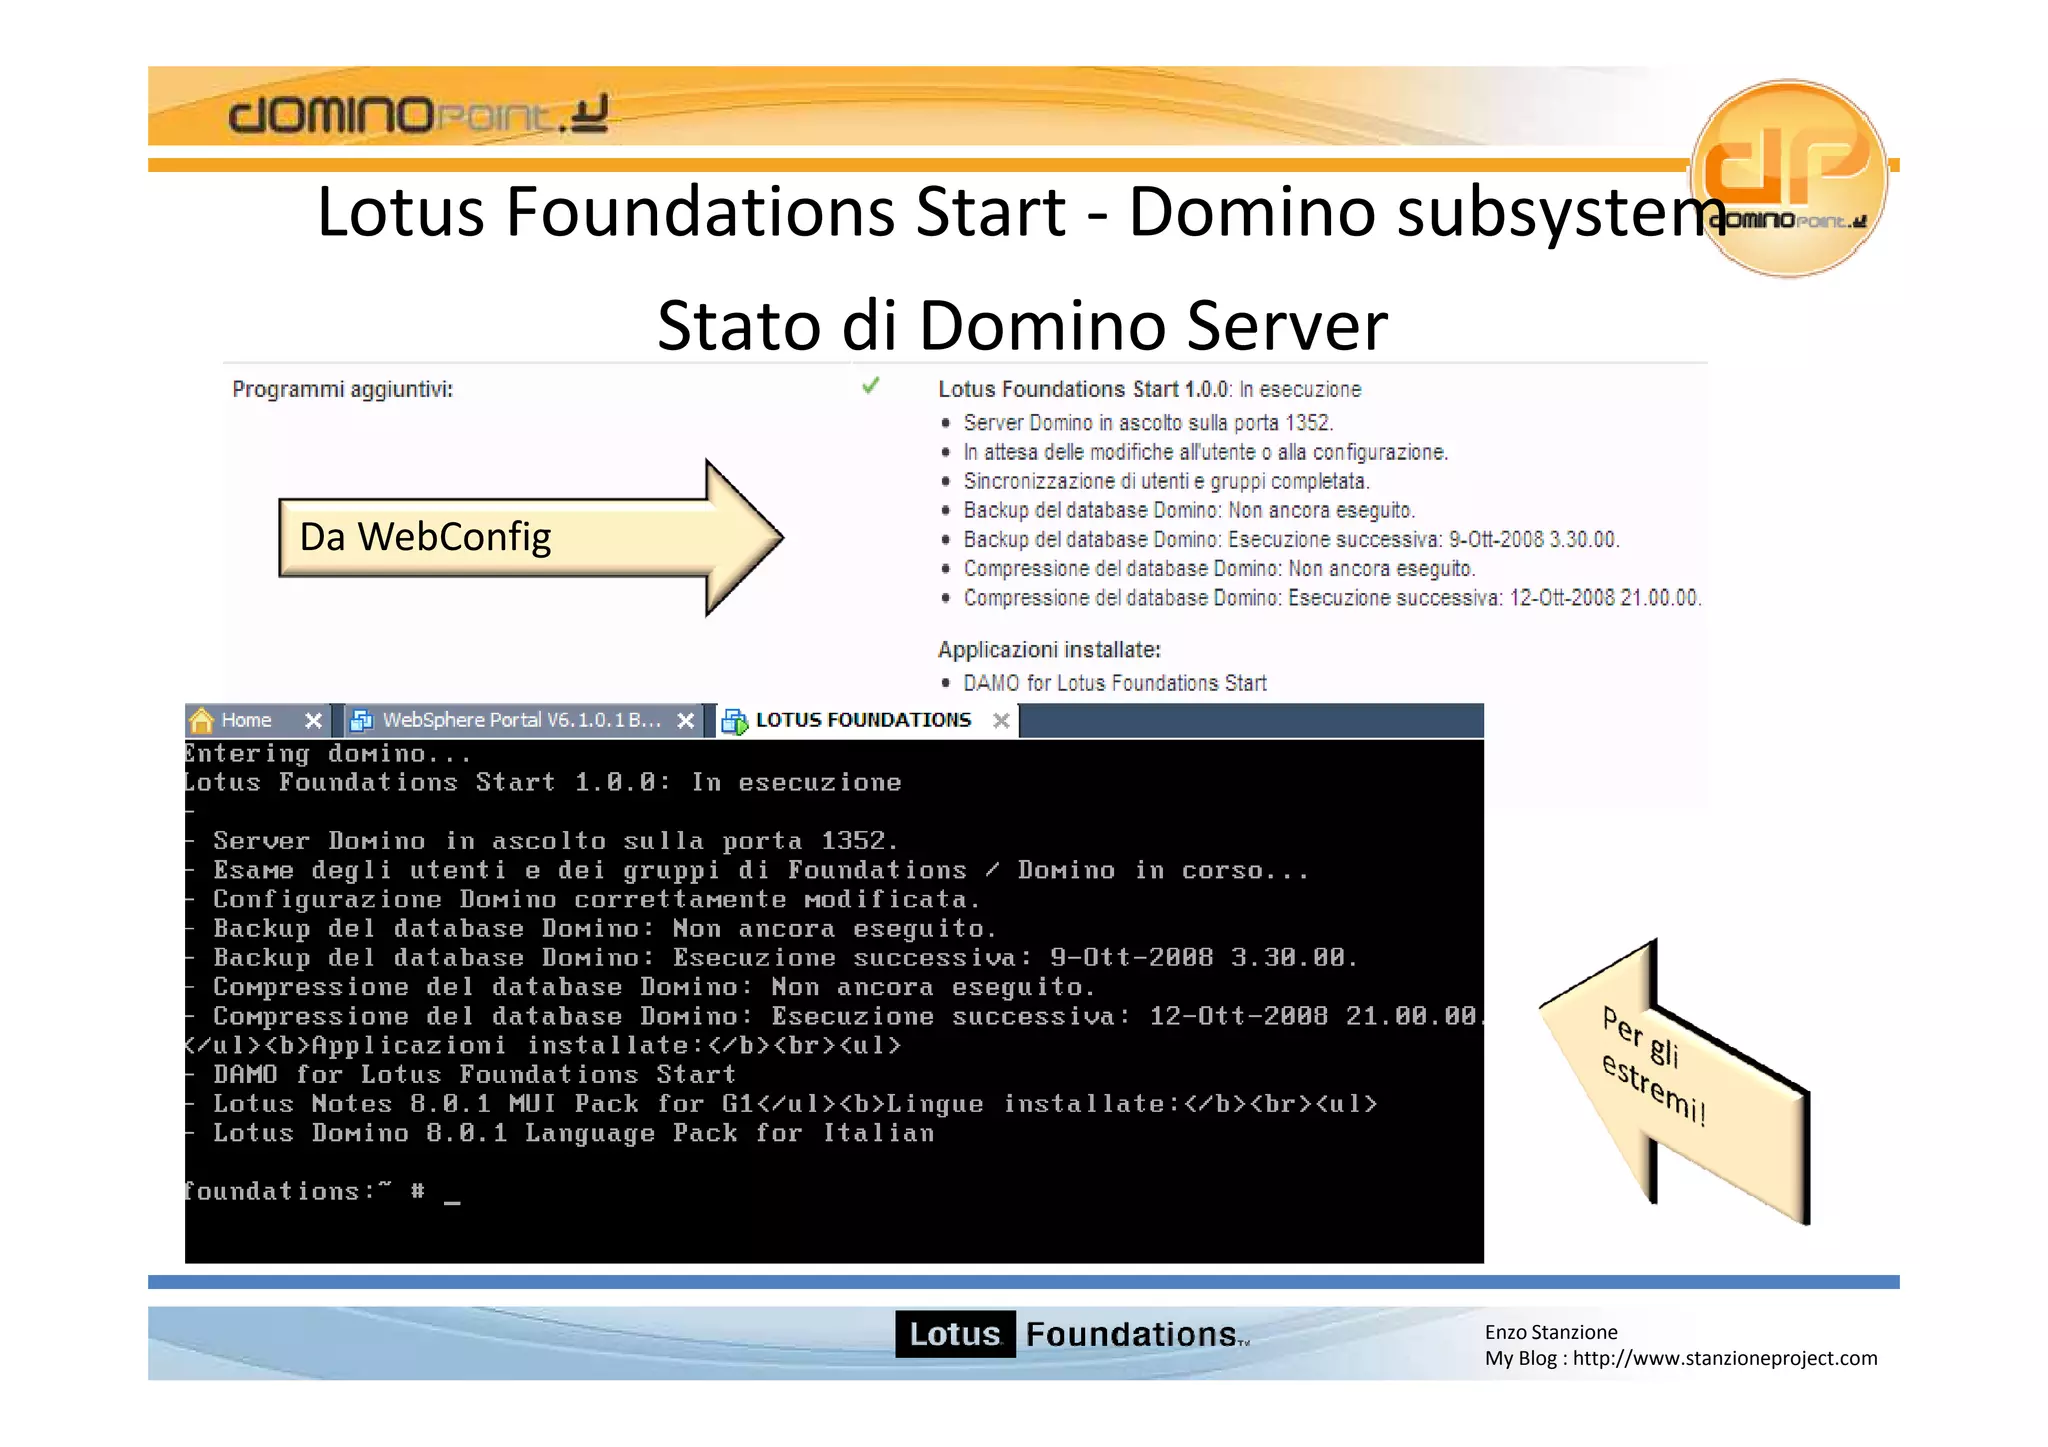Click WebConfig 'Backup del database Domino: Non ancora eseguito.'
Screen dimensions: 2048x1447
pos(1189,510)
